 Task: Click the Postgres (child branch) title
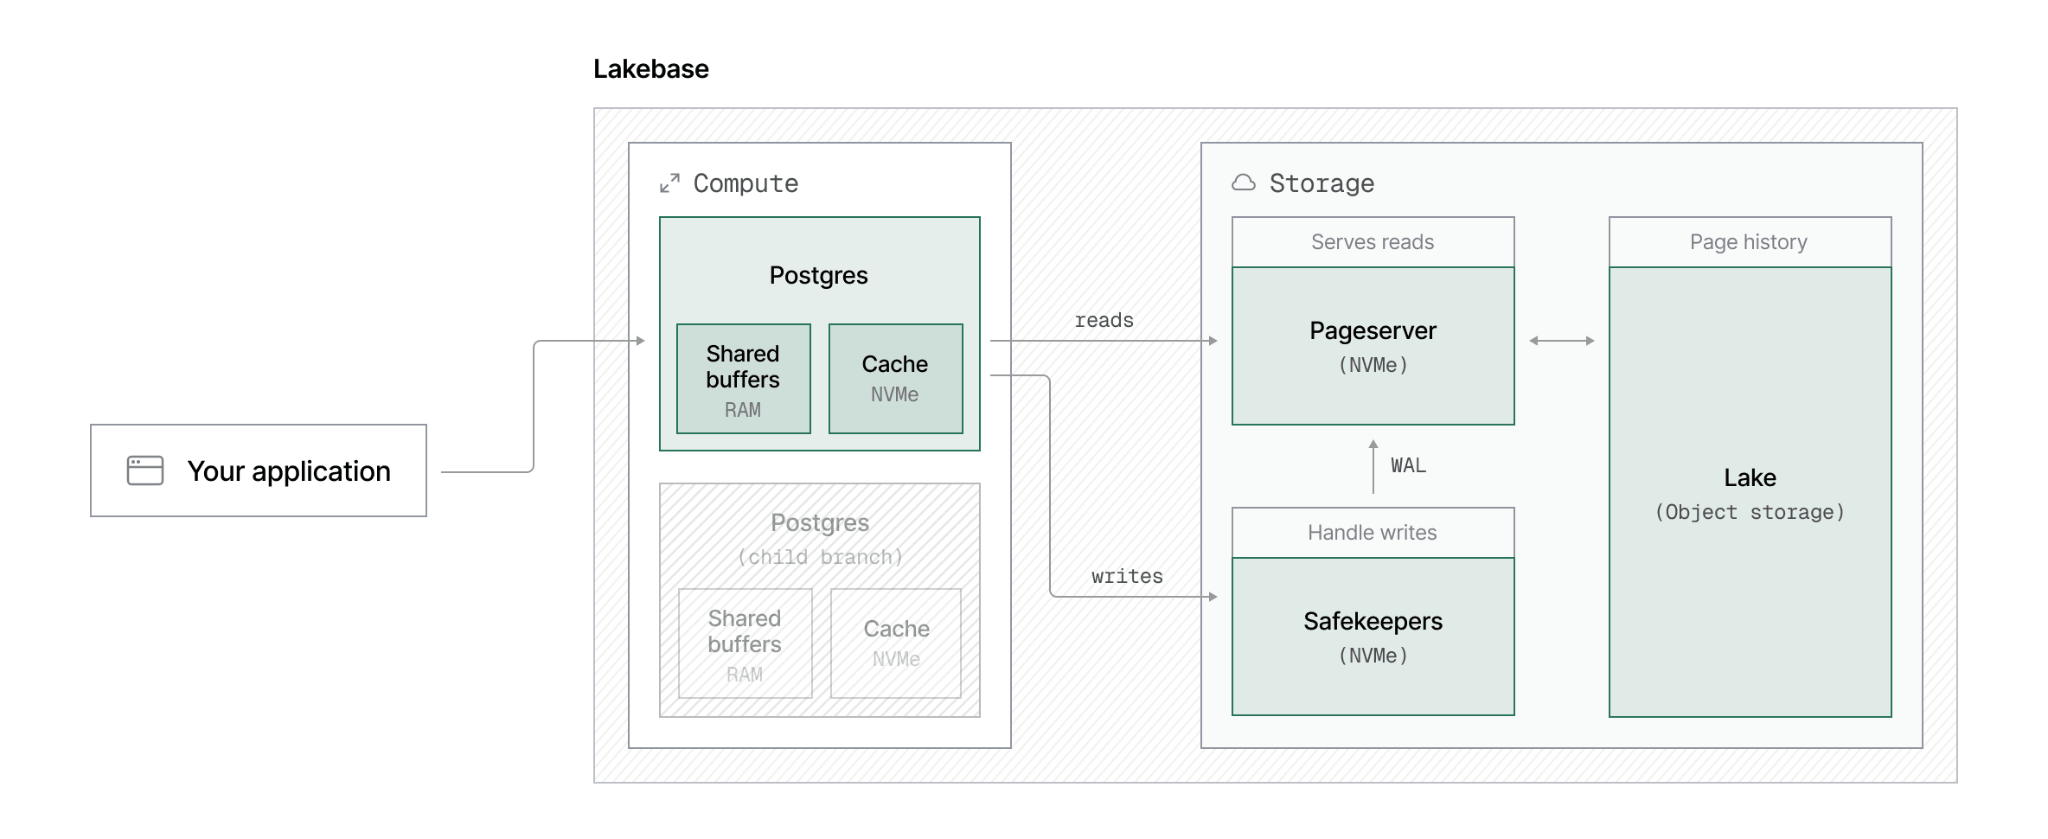(x=820, y=539)
